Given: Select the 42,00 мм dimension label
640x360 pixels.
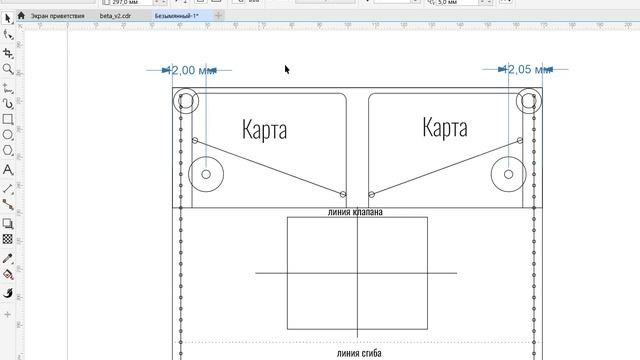Looking at the screenshot, I should coord(191,70).
